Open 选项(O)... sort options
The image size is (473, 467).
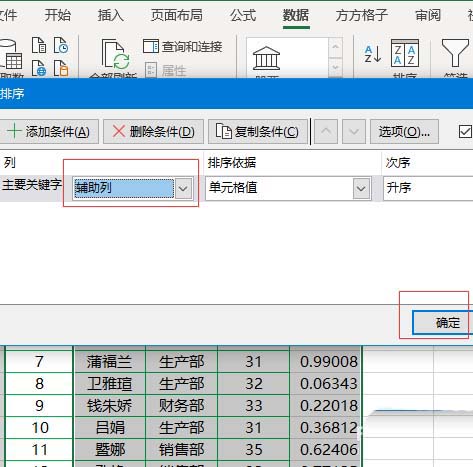pyautogui.click(x=404, y=132)
